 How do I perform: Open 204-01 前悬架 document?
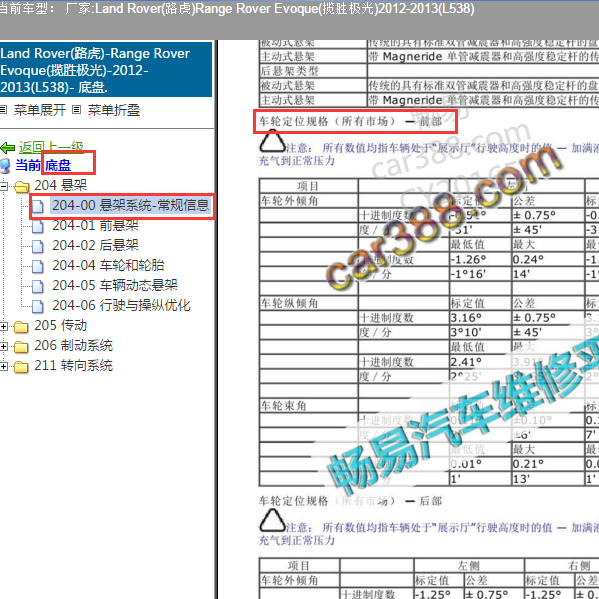(x=95, y=225)
